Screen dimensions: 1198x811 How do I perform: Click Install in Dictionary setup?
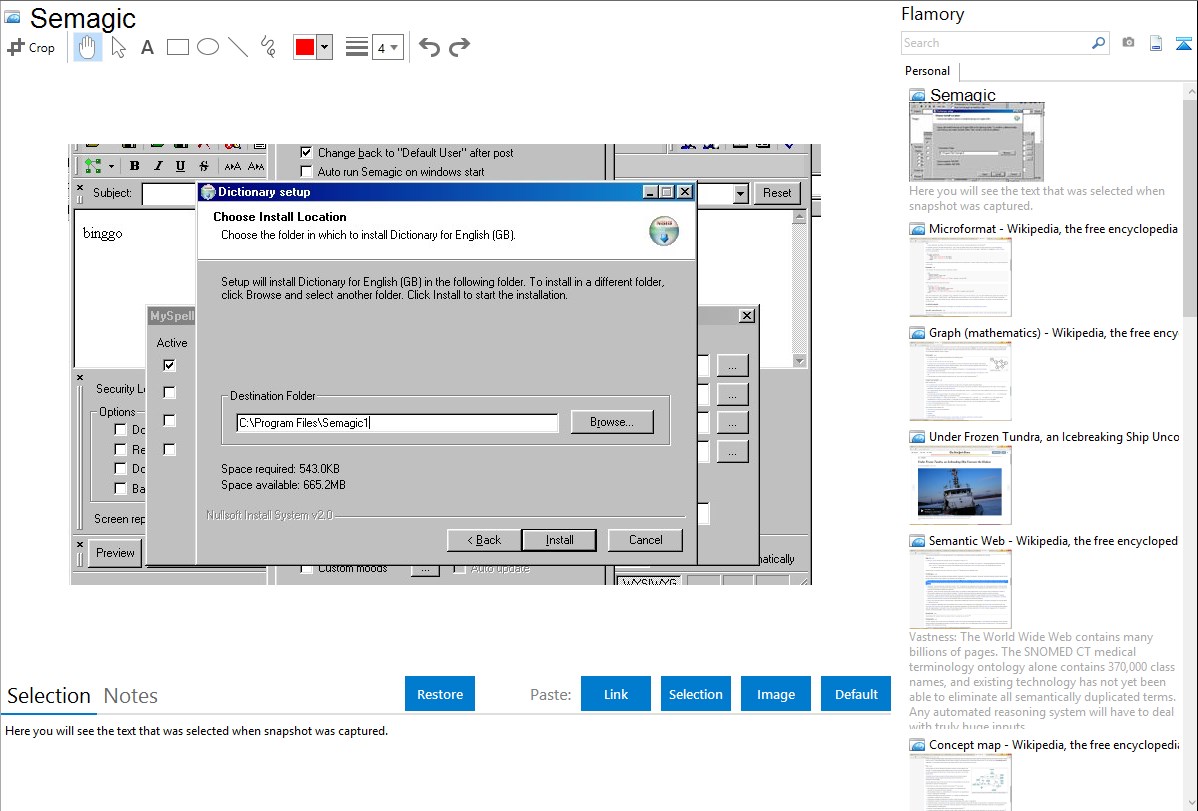(559, 540)
